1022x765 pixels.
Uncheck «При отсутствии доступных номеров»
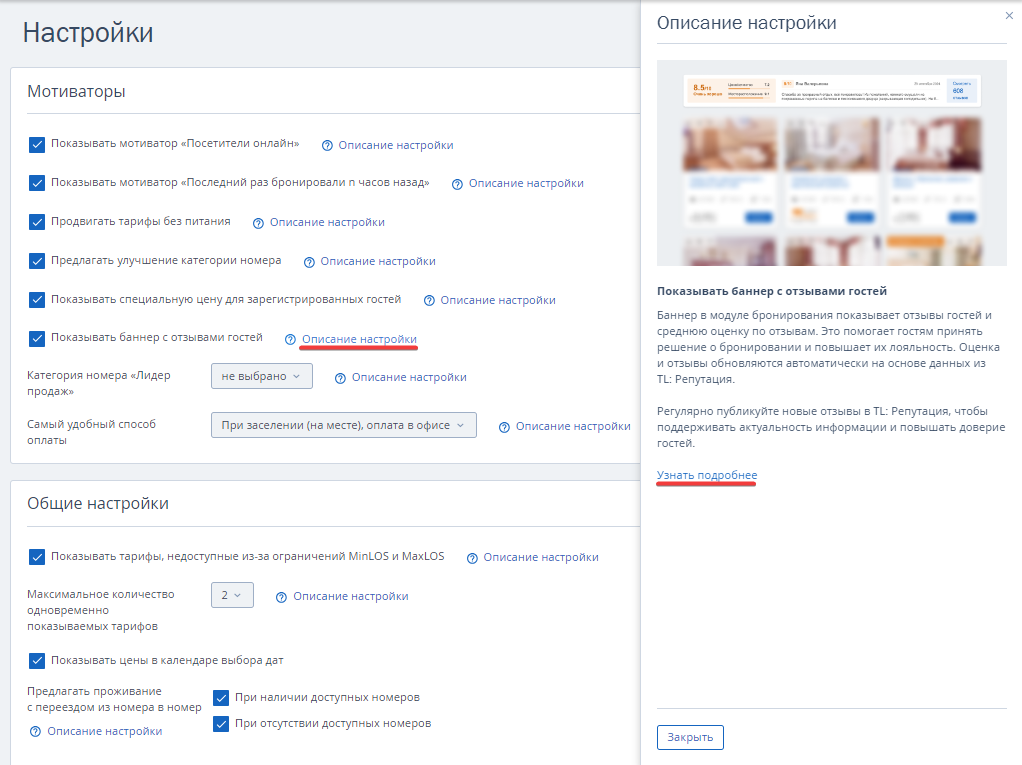point(221,724)
